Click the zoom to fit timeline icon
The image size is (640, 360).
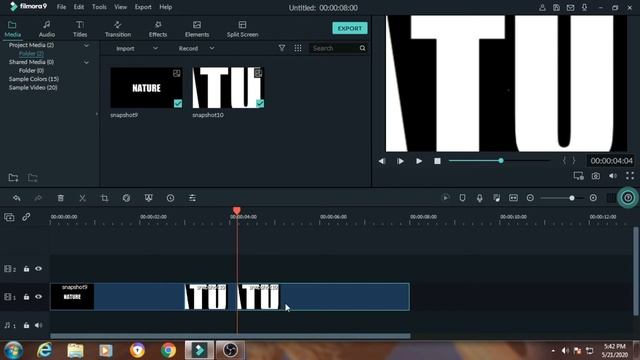pos(513,198)
